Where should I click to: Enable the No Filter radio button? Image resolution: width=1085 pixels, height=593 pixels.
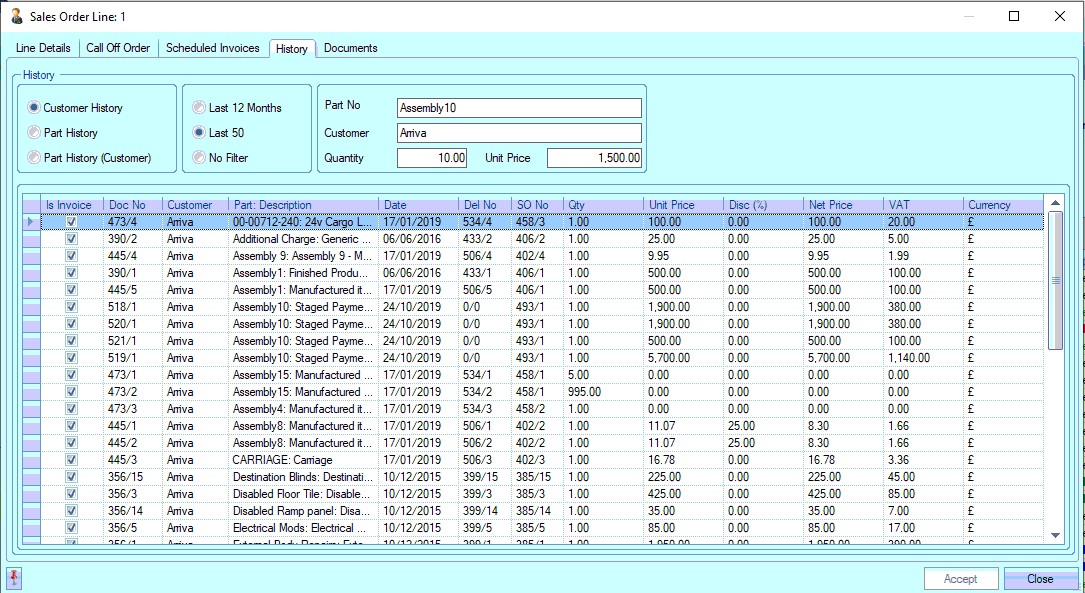[200, 158]
